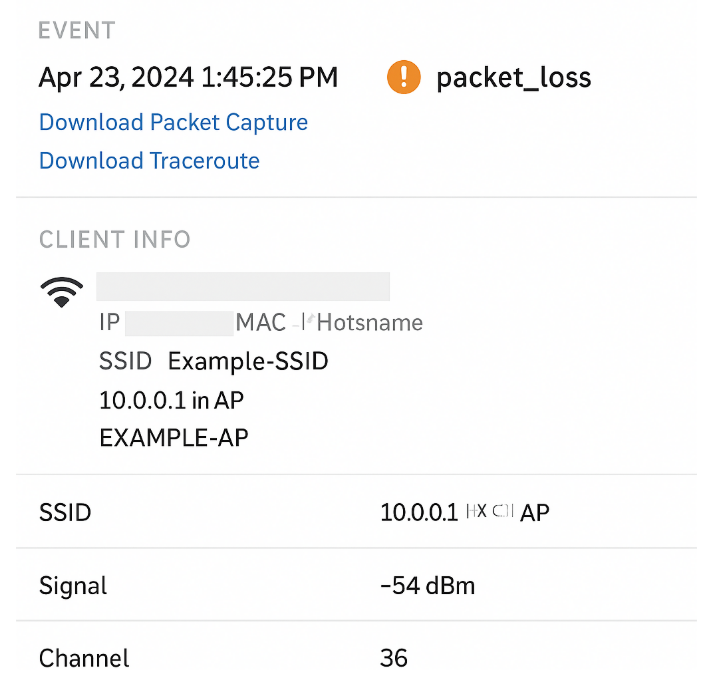This screenshot has height=689, width=721.
Task: Select the redacted client name bar
Action: pyautogui.click(x=243, y=286)
